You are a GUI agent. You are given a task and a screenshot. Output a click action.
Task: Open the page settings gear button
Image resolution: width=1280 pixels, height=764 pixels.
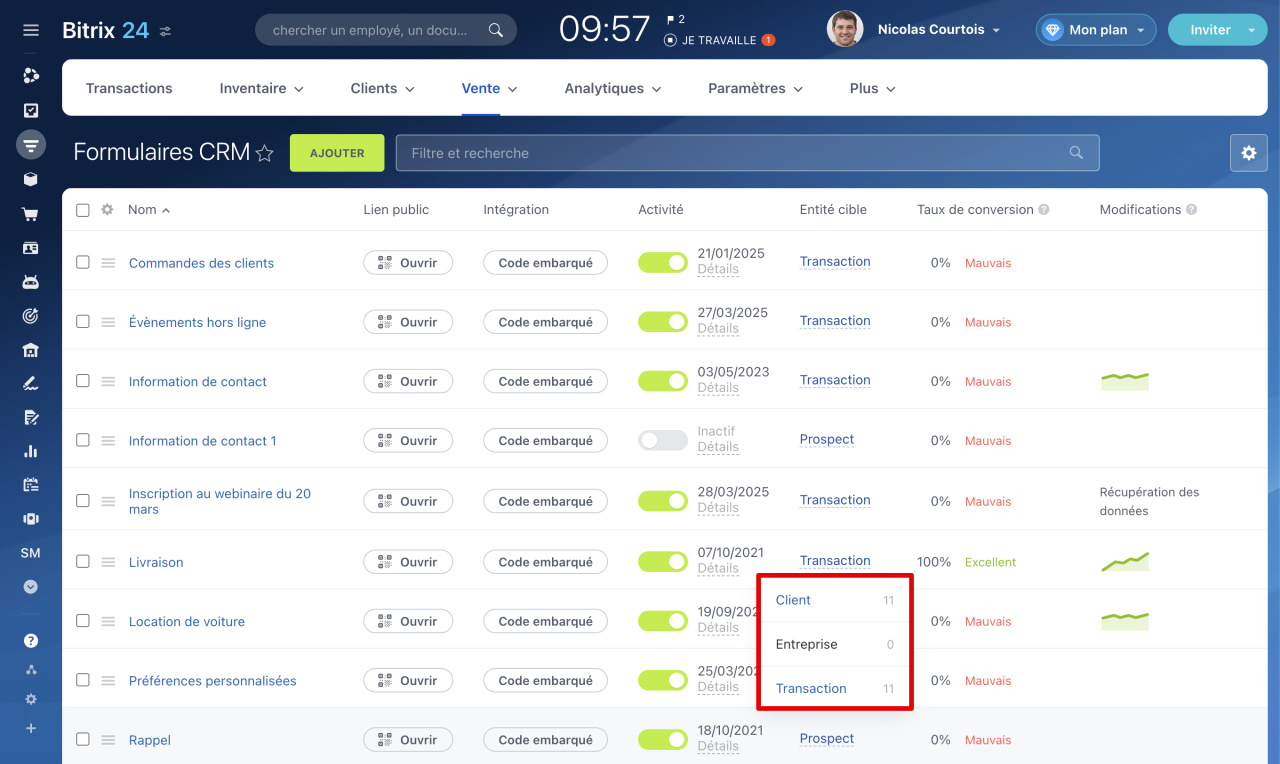click(1249, 153)
